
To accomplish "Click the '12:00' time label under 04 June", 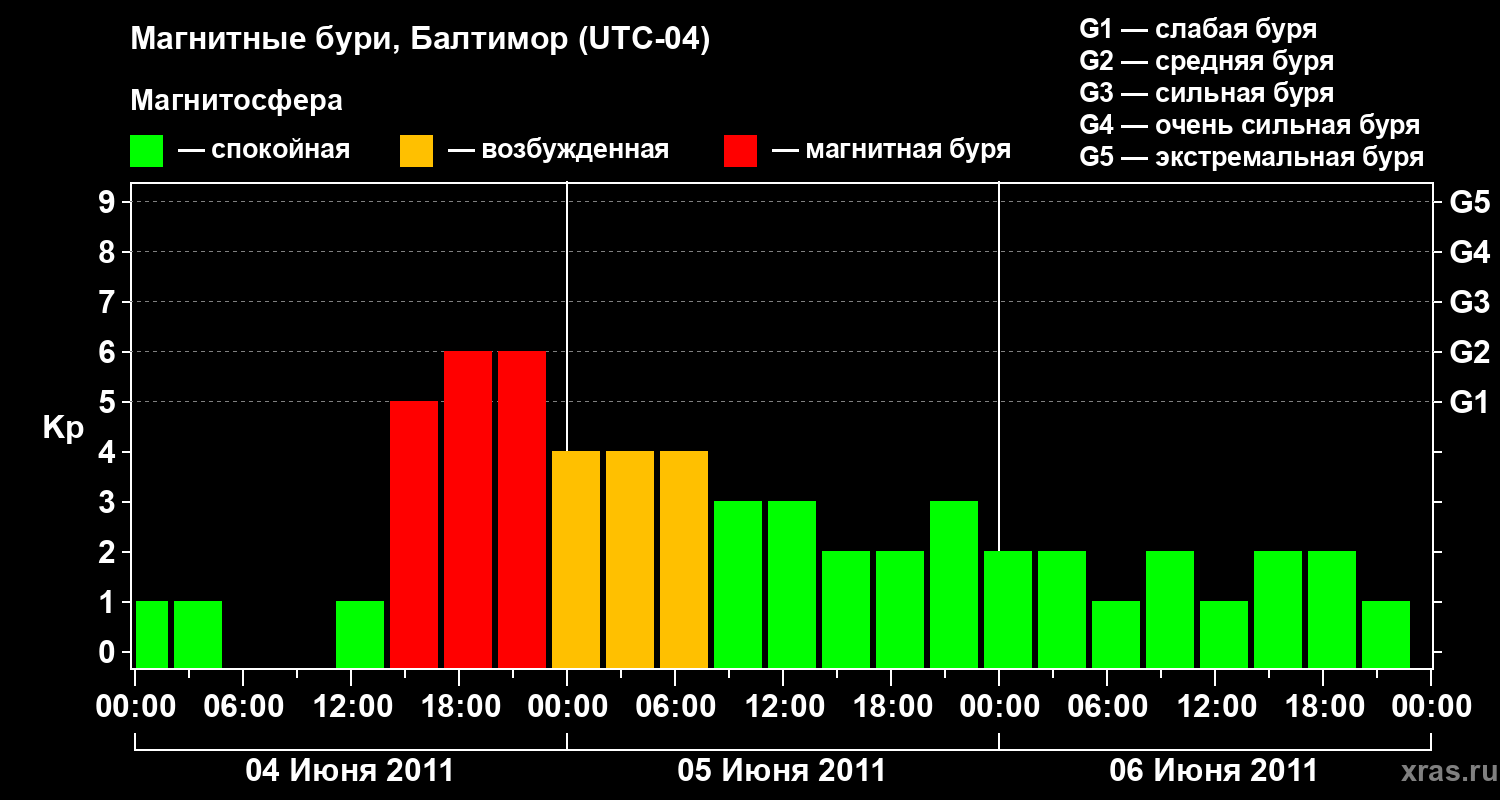I will (x=351, y=707).
